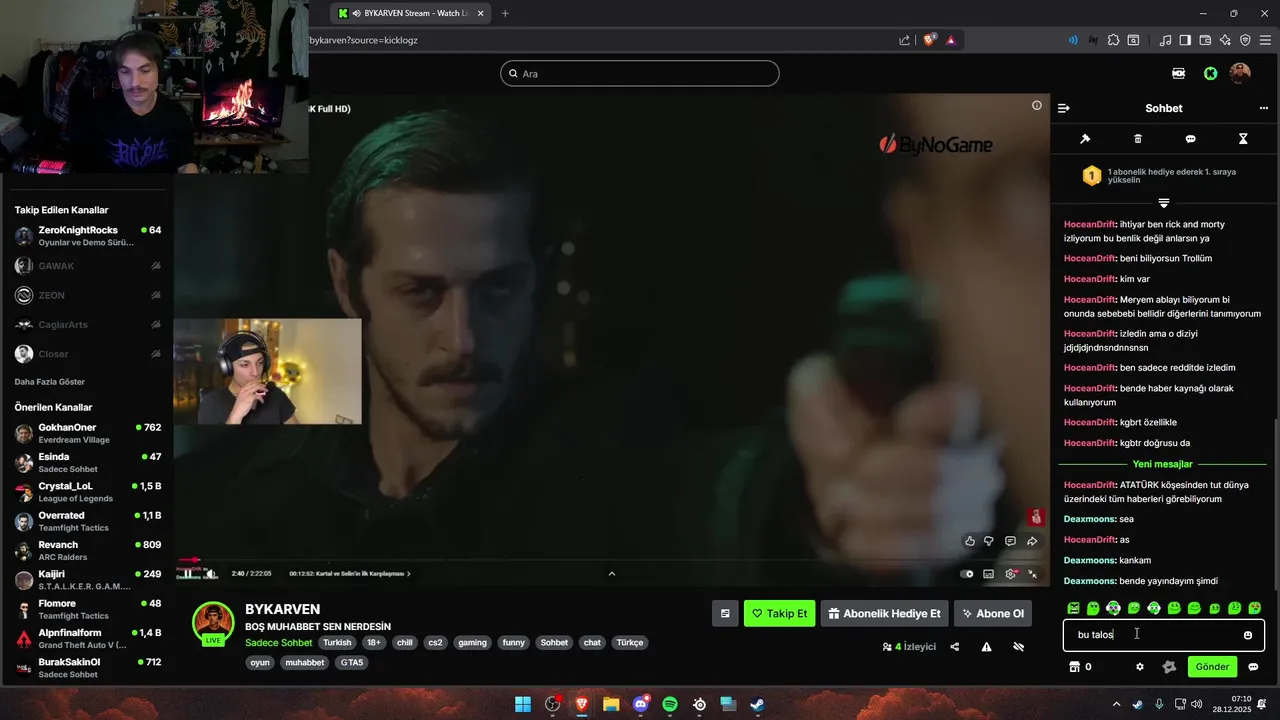Open the moderation hammer tool

click(x=1085, y=139)
